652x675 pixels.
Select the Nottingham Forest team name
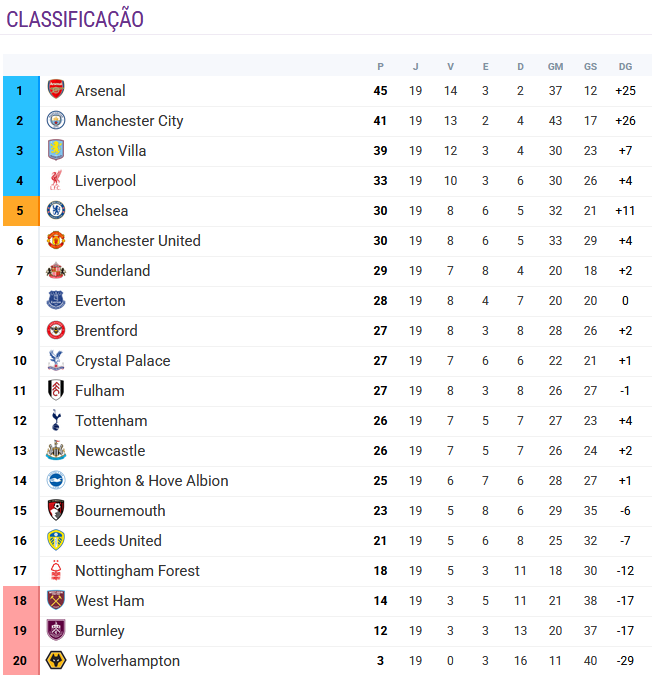[137, 571]
